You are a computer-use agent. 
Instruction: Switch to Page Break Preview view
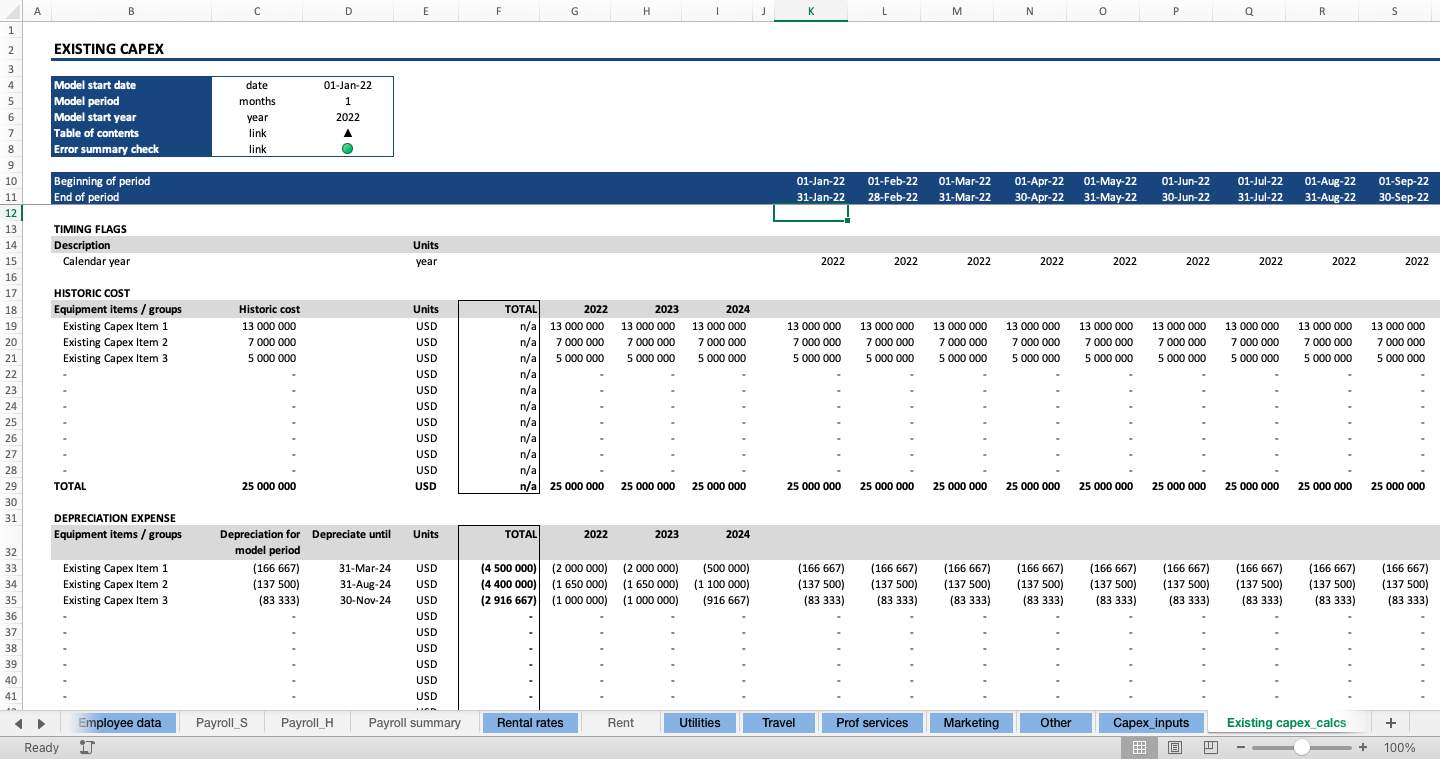1210,748
